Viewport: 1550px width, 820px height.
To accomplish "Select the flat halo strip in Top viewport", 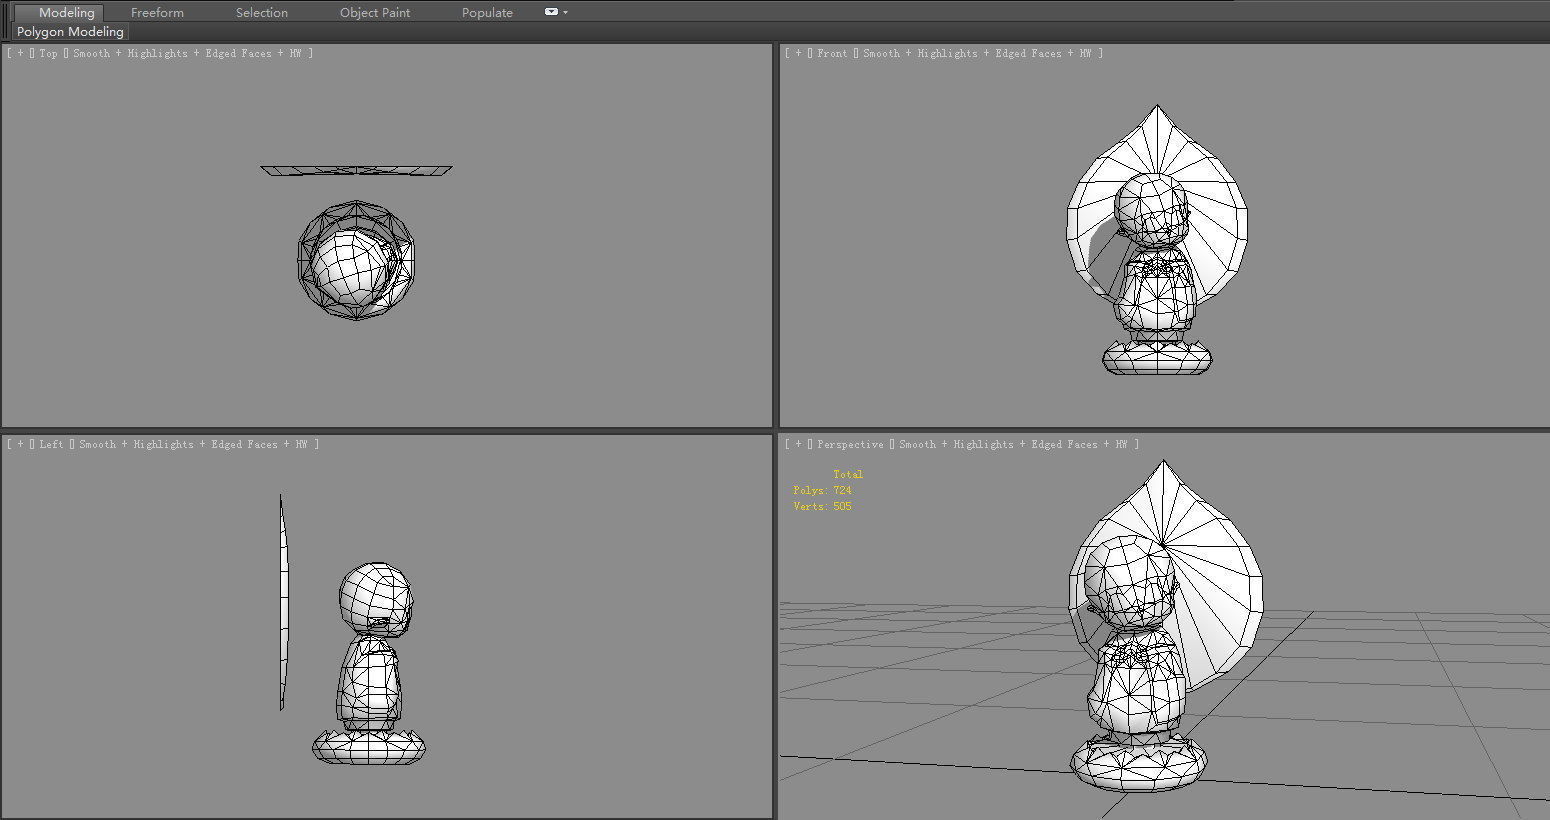I will (x=356, y=170).
